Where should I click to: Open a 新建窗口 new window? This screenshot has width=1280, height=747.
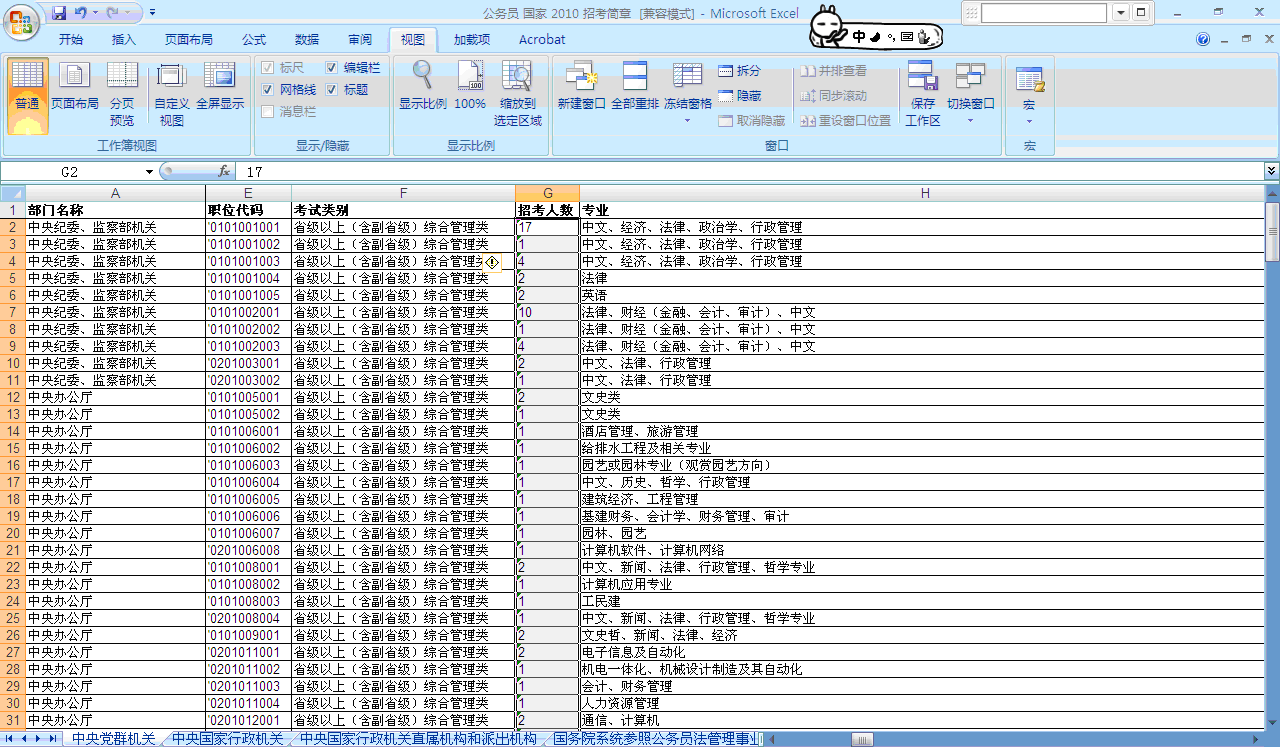tap(581, 78)
